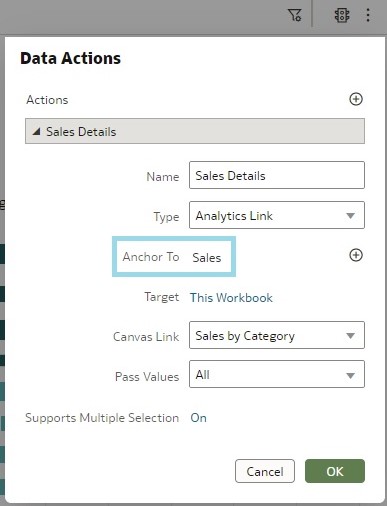Screen dimensions: 387x506
Task: Click the Canvas Link label
Action: pos(146,337)
